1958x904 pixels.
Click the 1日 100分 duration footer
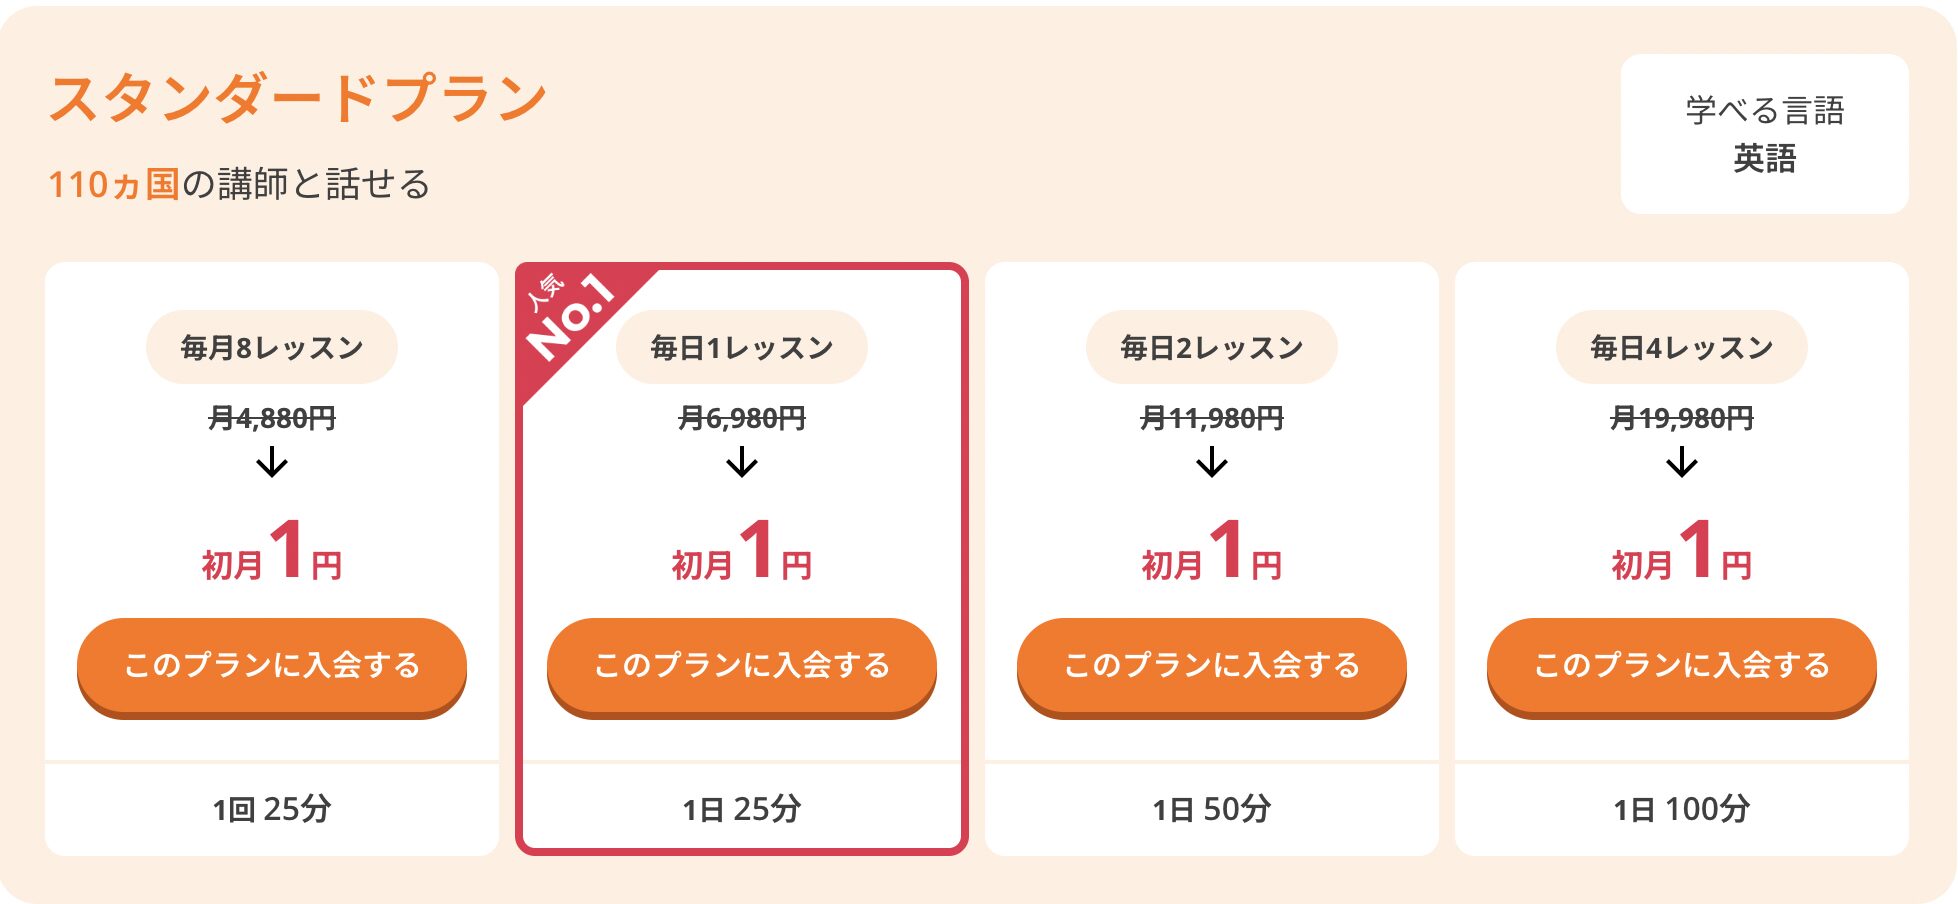[1682, 808]
